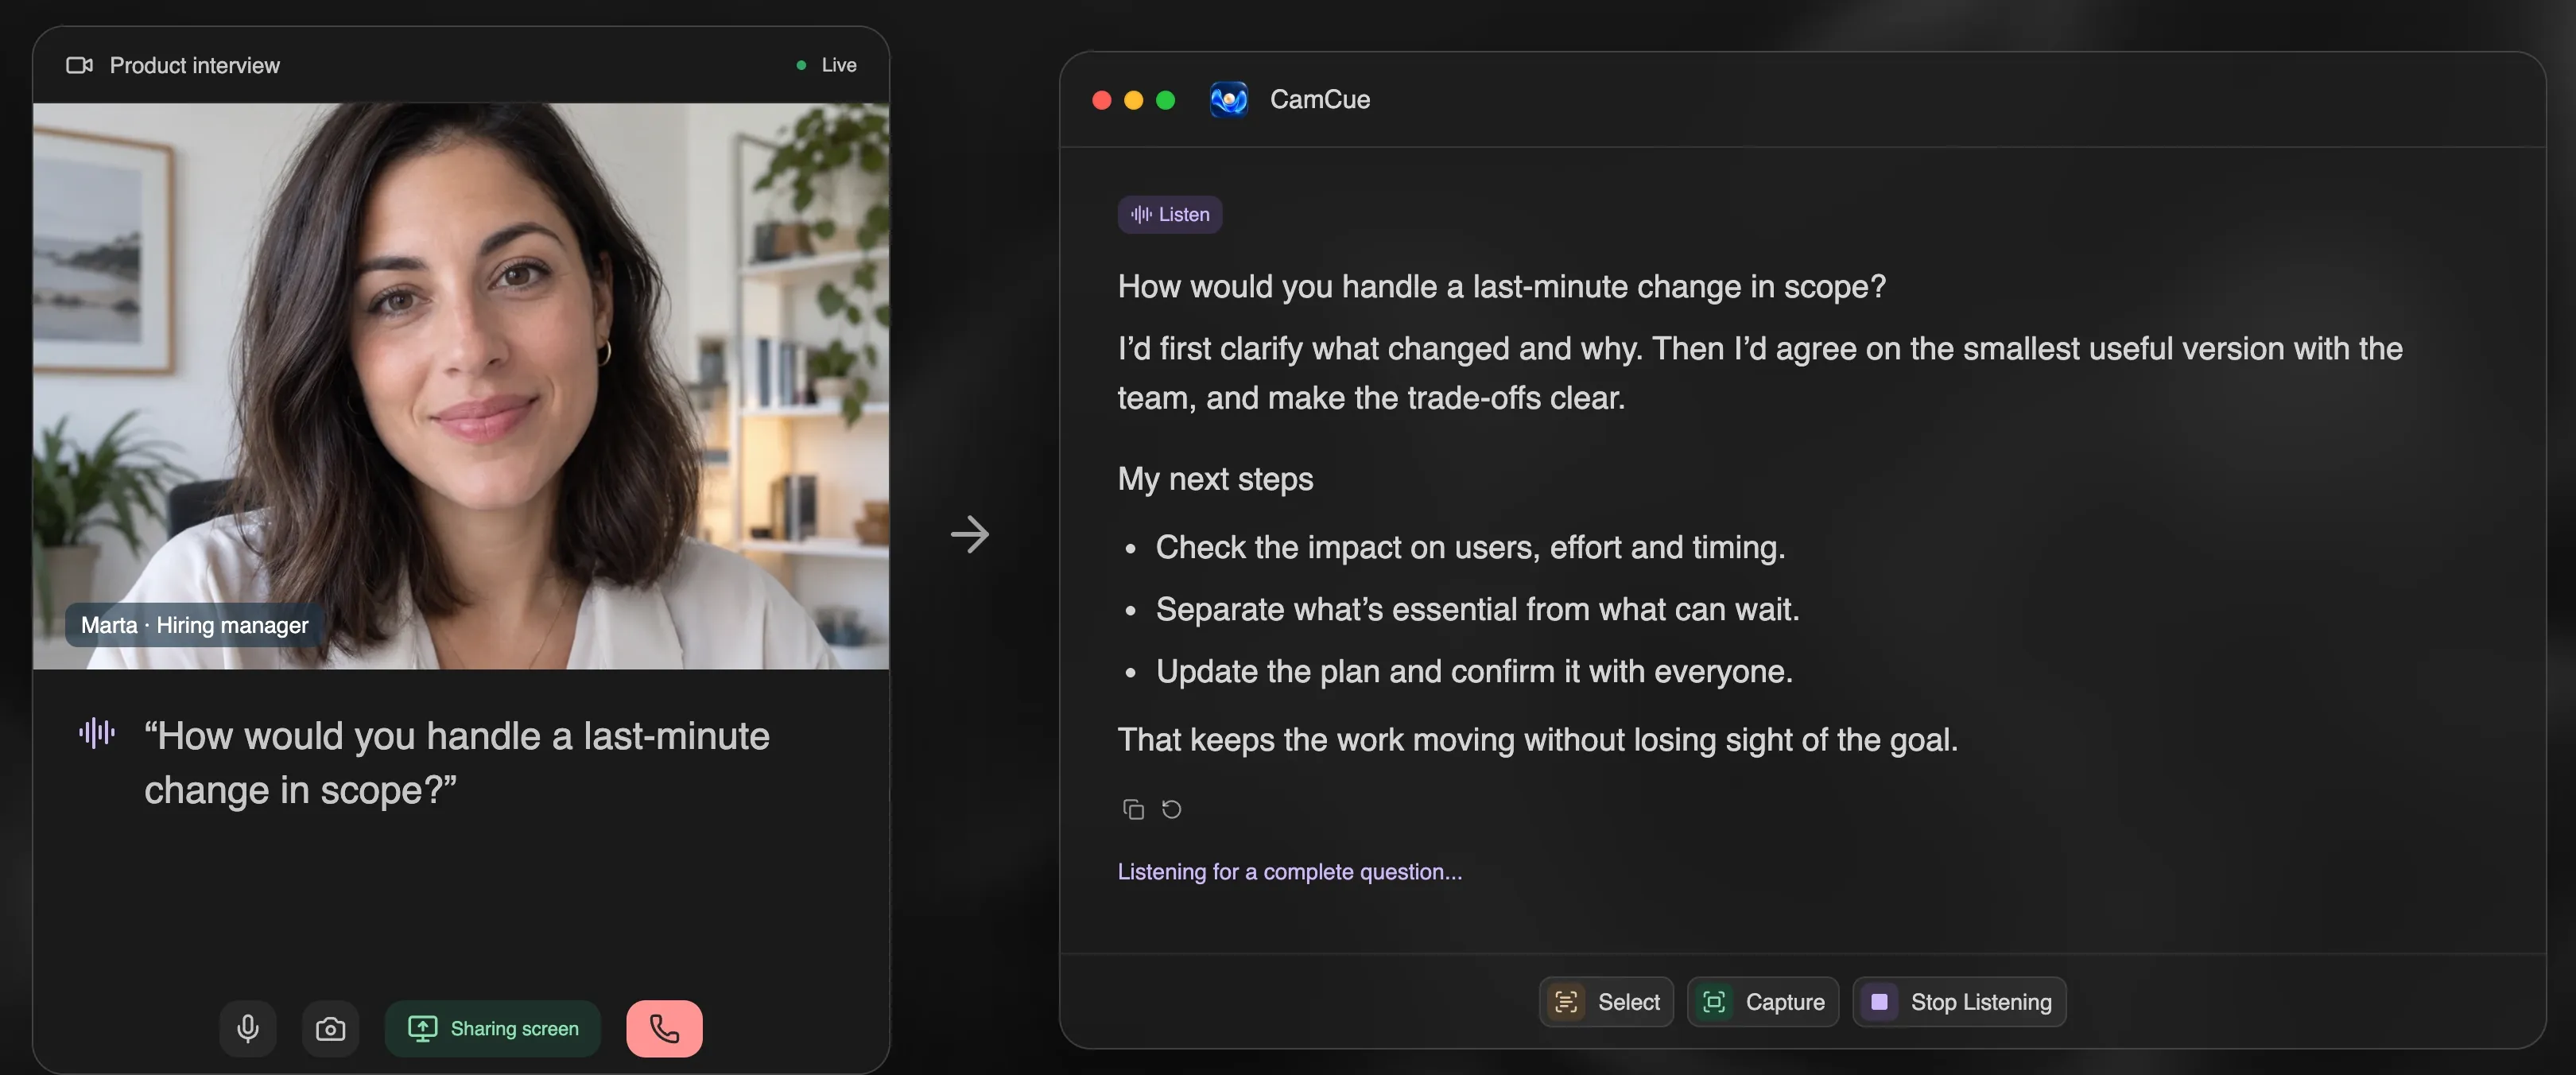Click the "My next steps" heading

[1216, 479]
